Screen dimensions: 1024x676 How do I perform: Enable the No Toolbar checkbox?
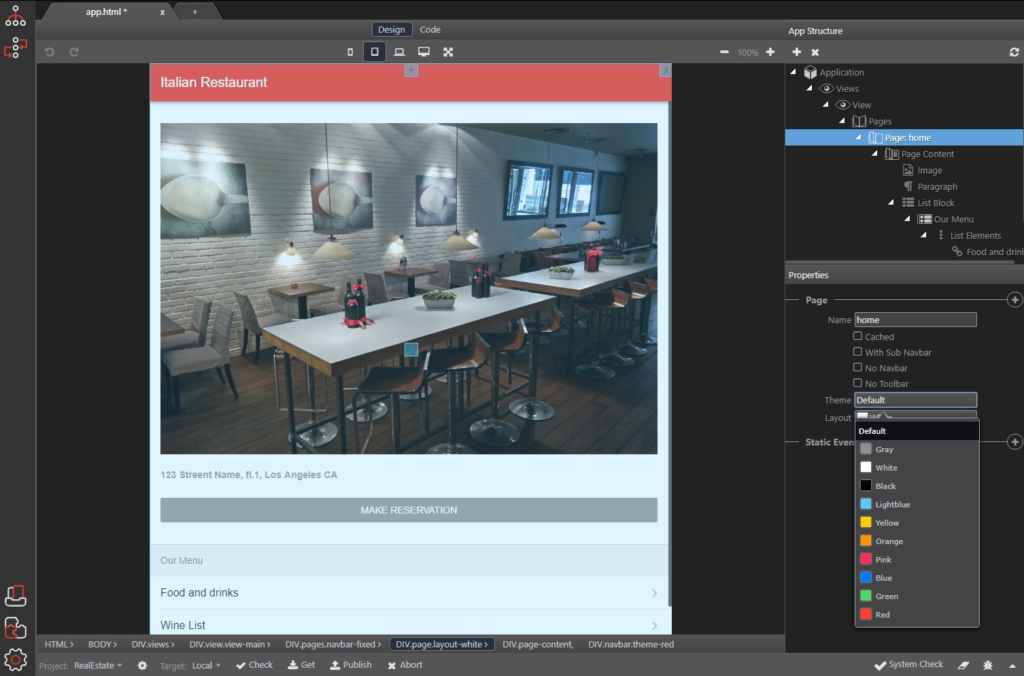[x=858, y=383]
